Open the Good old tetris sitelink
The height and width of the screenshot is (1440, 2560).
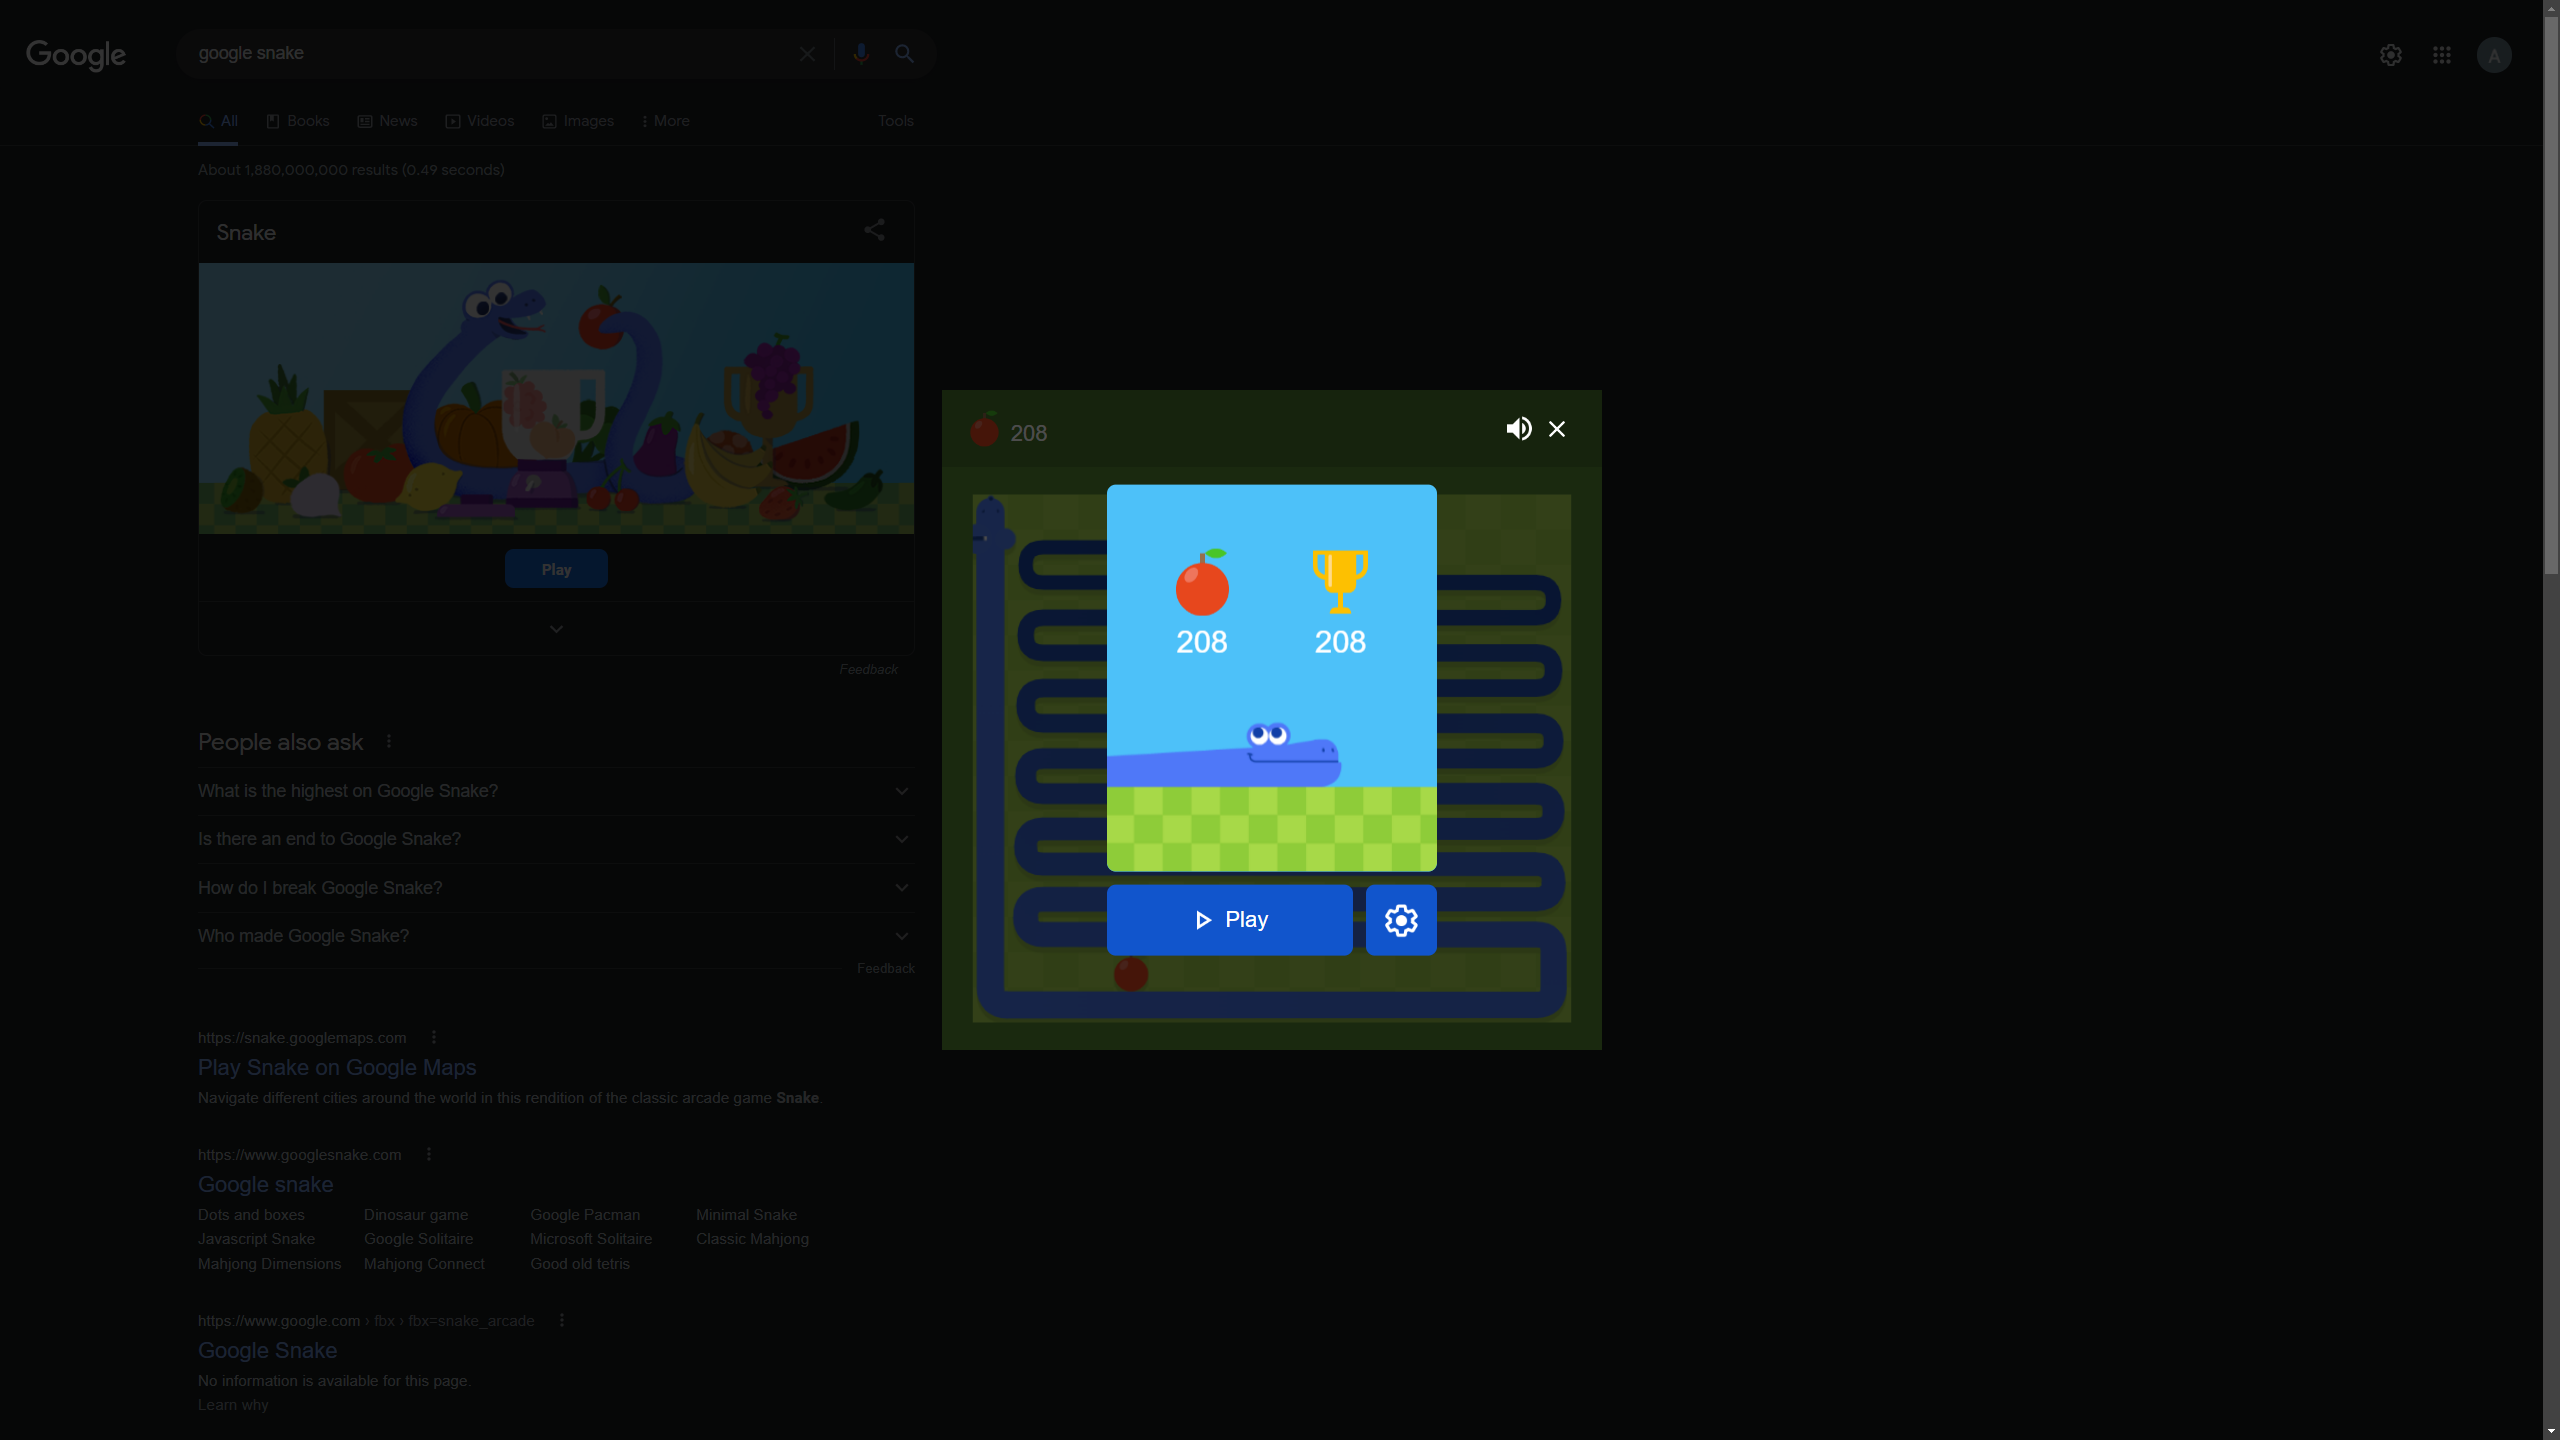[x=580, y=1264]
